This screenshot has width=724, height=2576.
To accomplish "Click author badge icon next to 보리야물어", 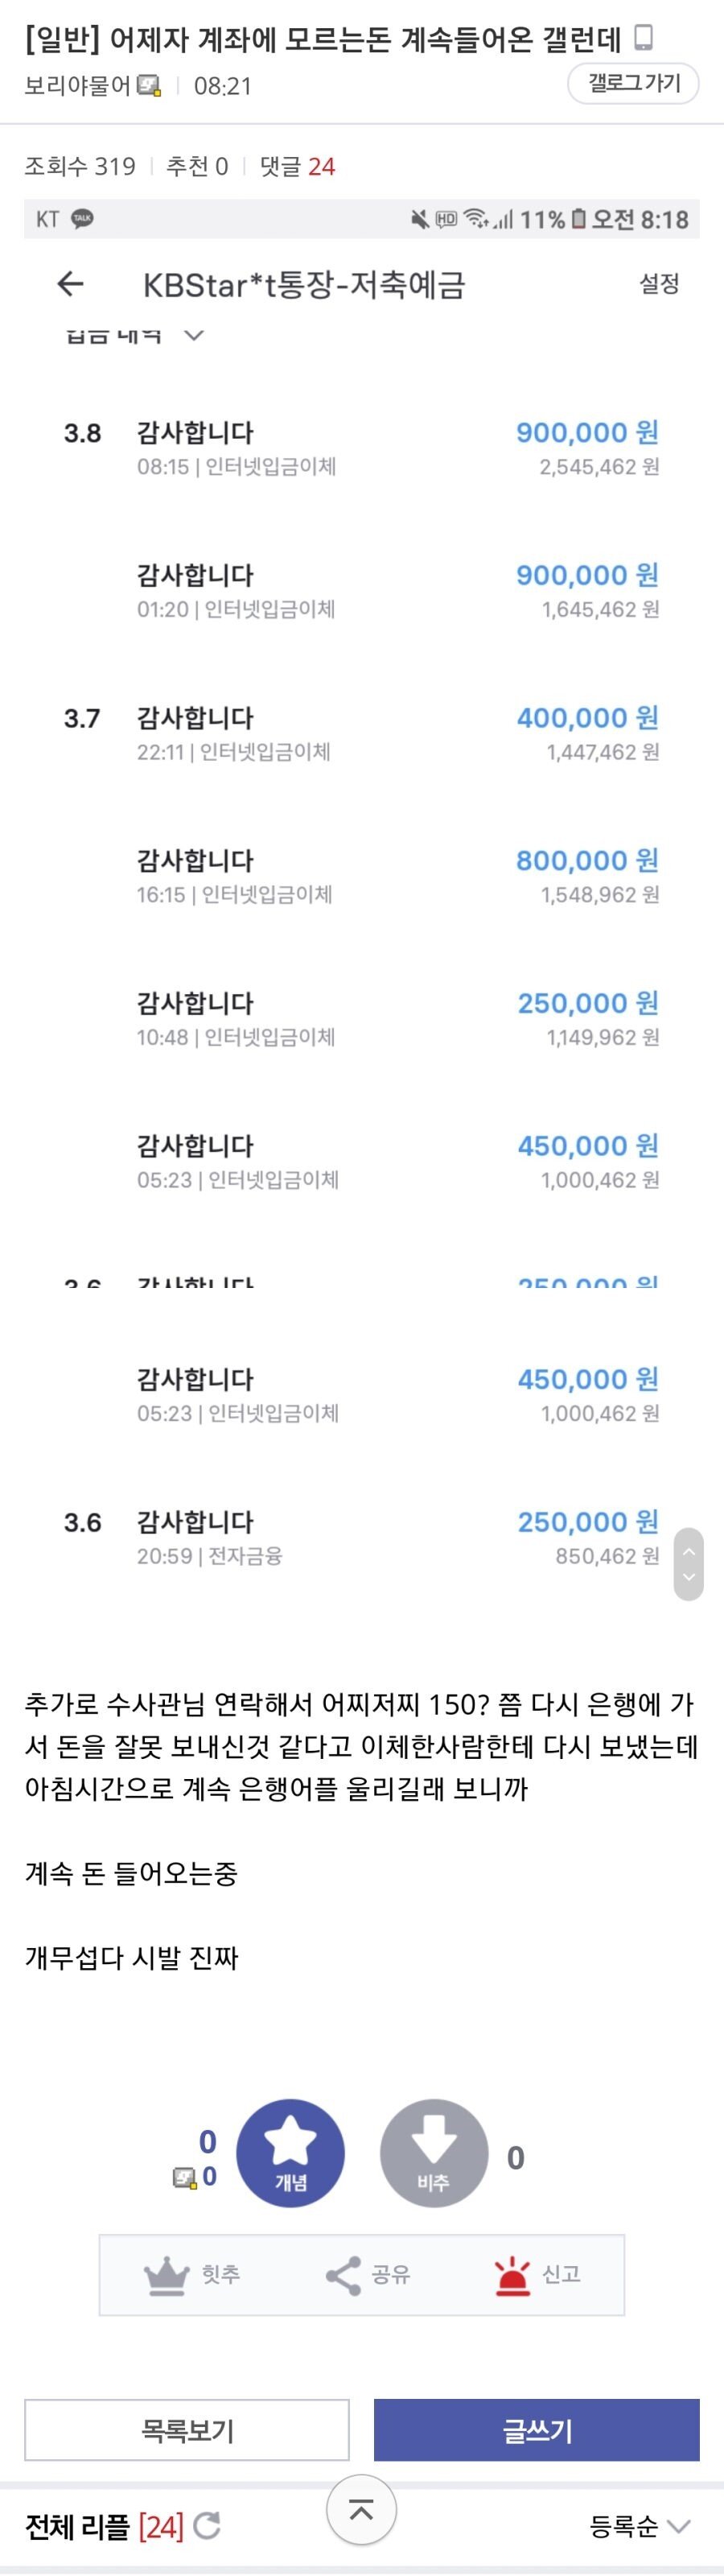I will point(149,86).
